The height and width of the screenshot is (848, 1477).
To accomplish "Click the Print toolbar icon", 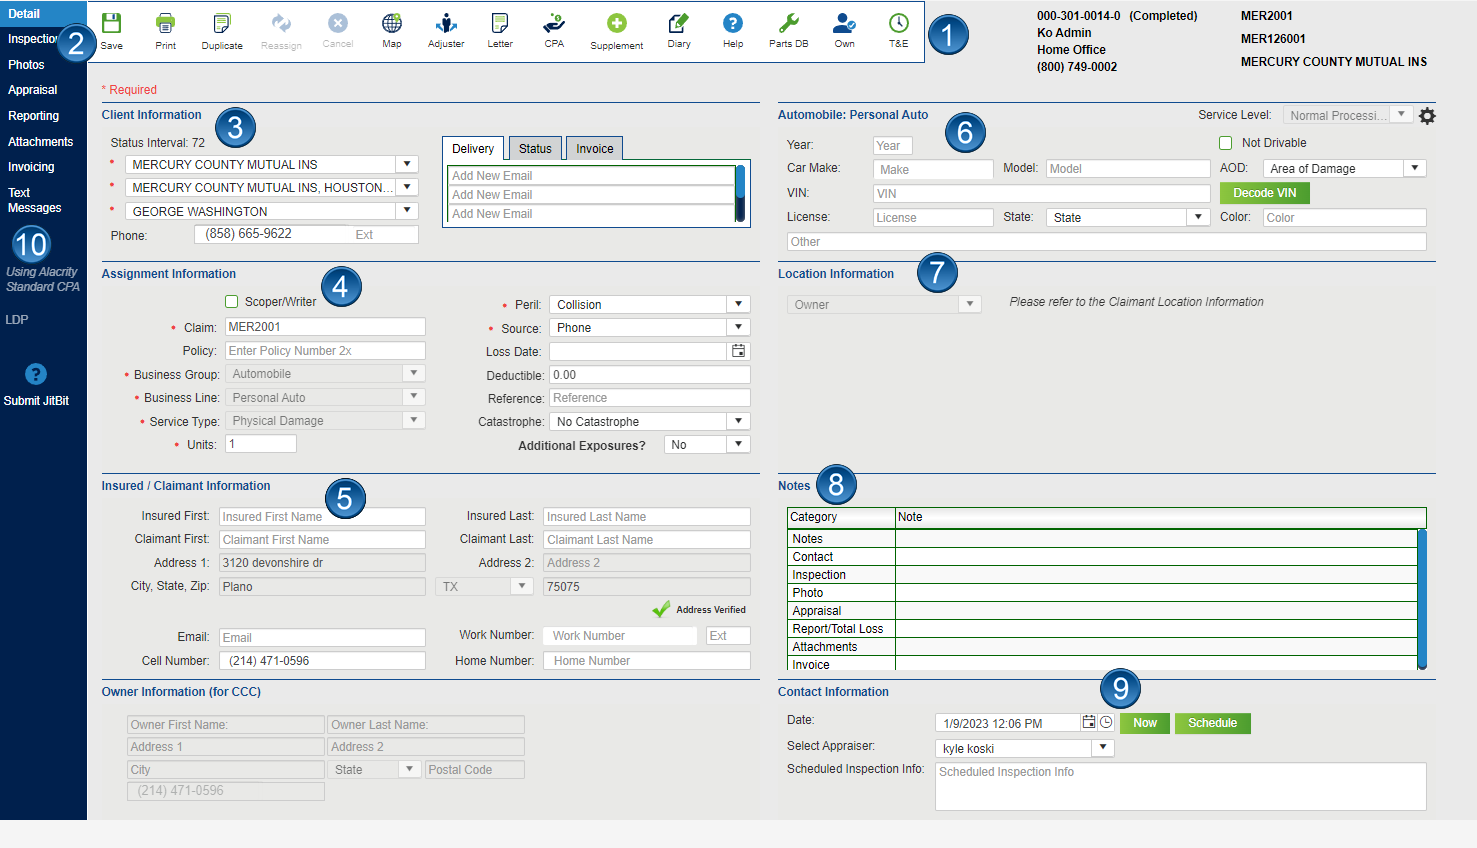I will (x=165, y=24).
